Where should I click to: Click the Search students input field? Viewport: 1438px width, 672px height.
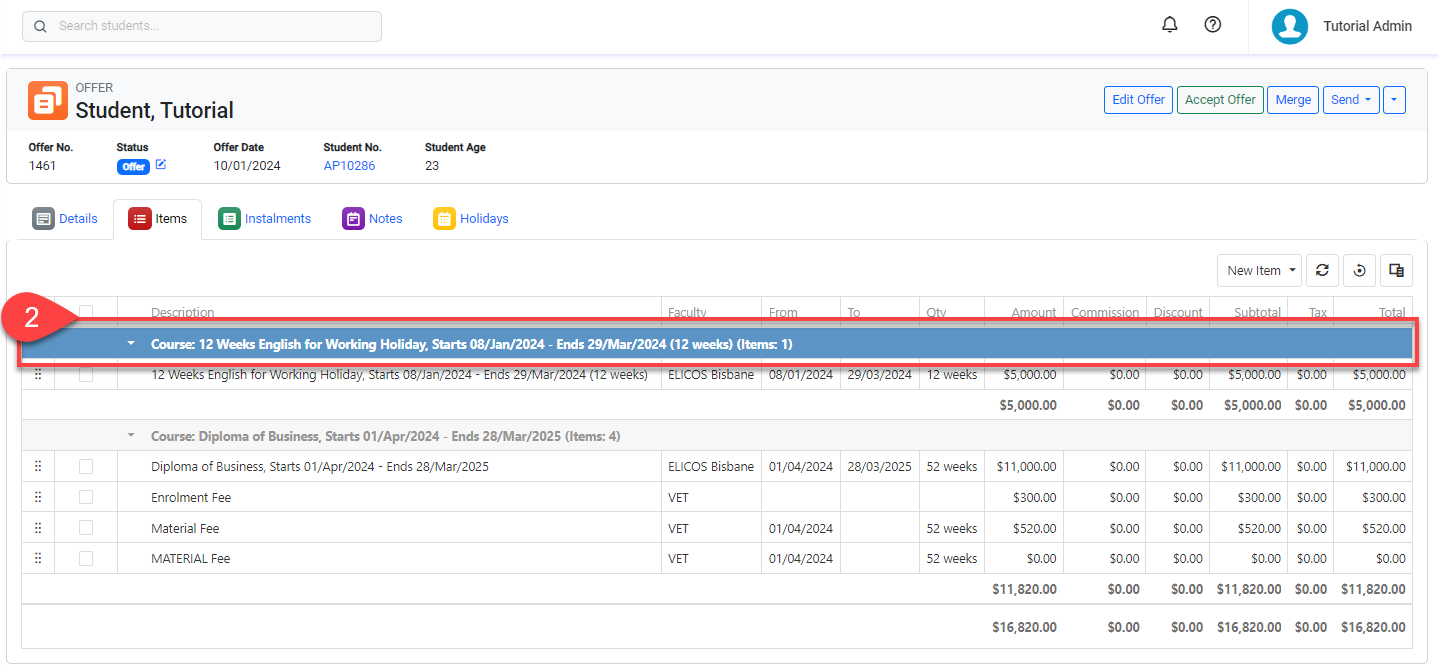pyautogui.click(x=202, y=26)
